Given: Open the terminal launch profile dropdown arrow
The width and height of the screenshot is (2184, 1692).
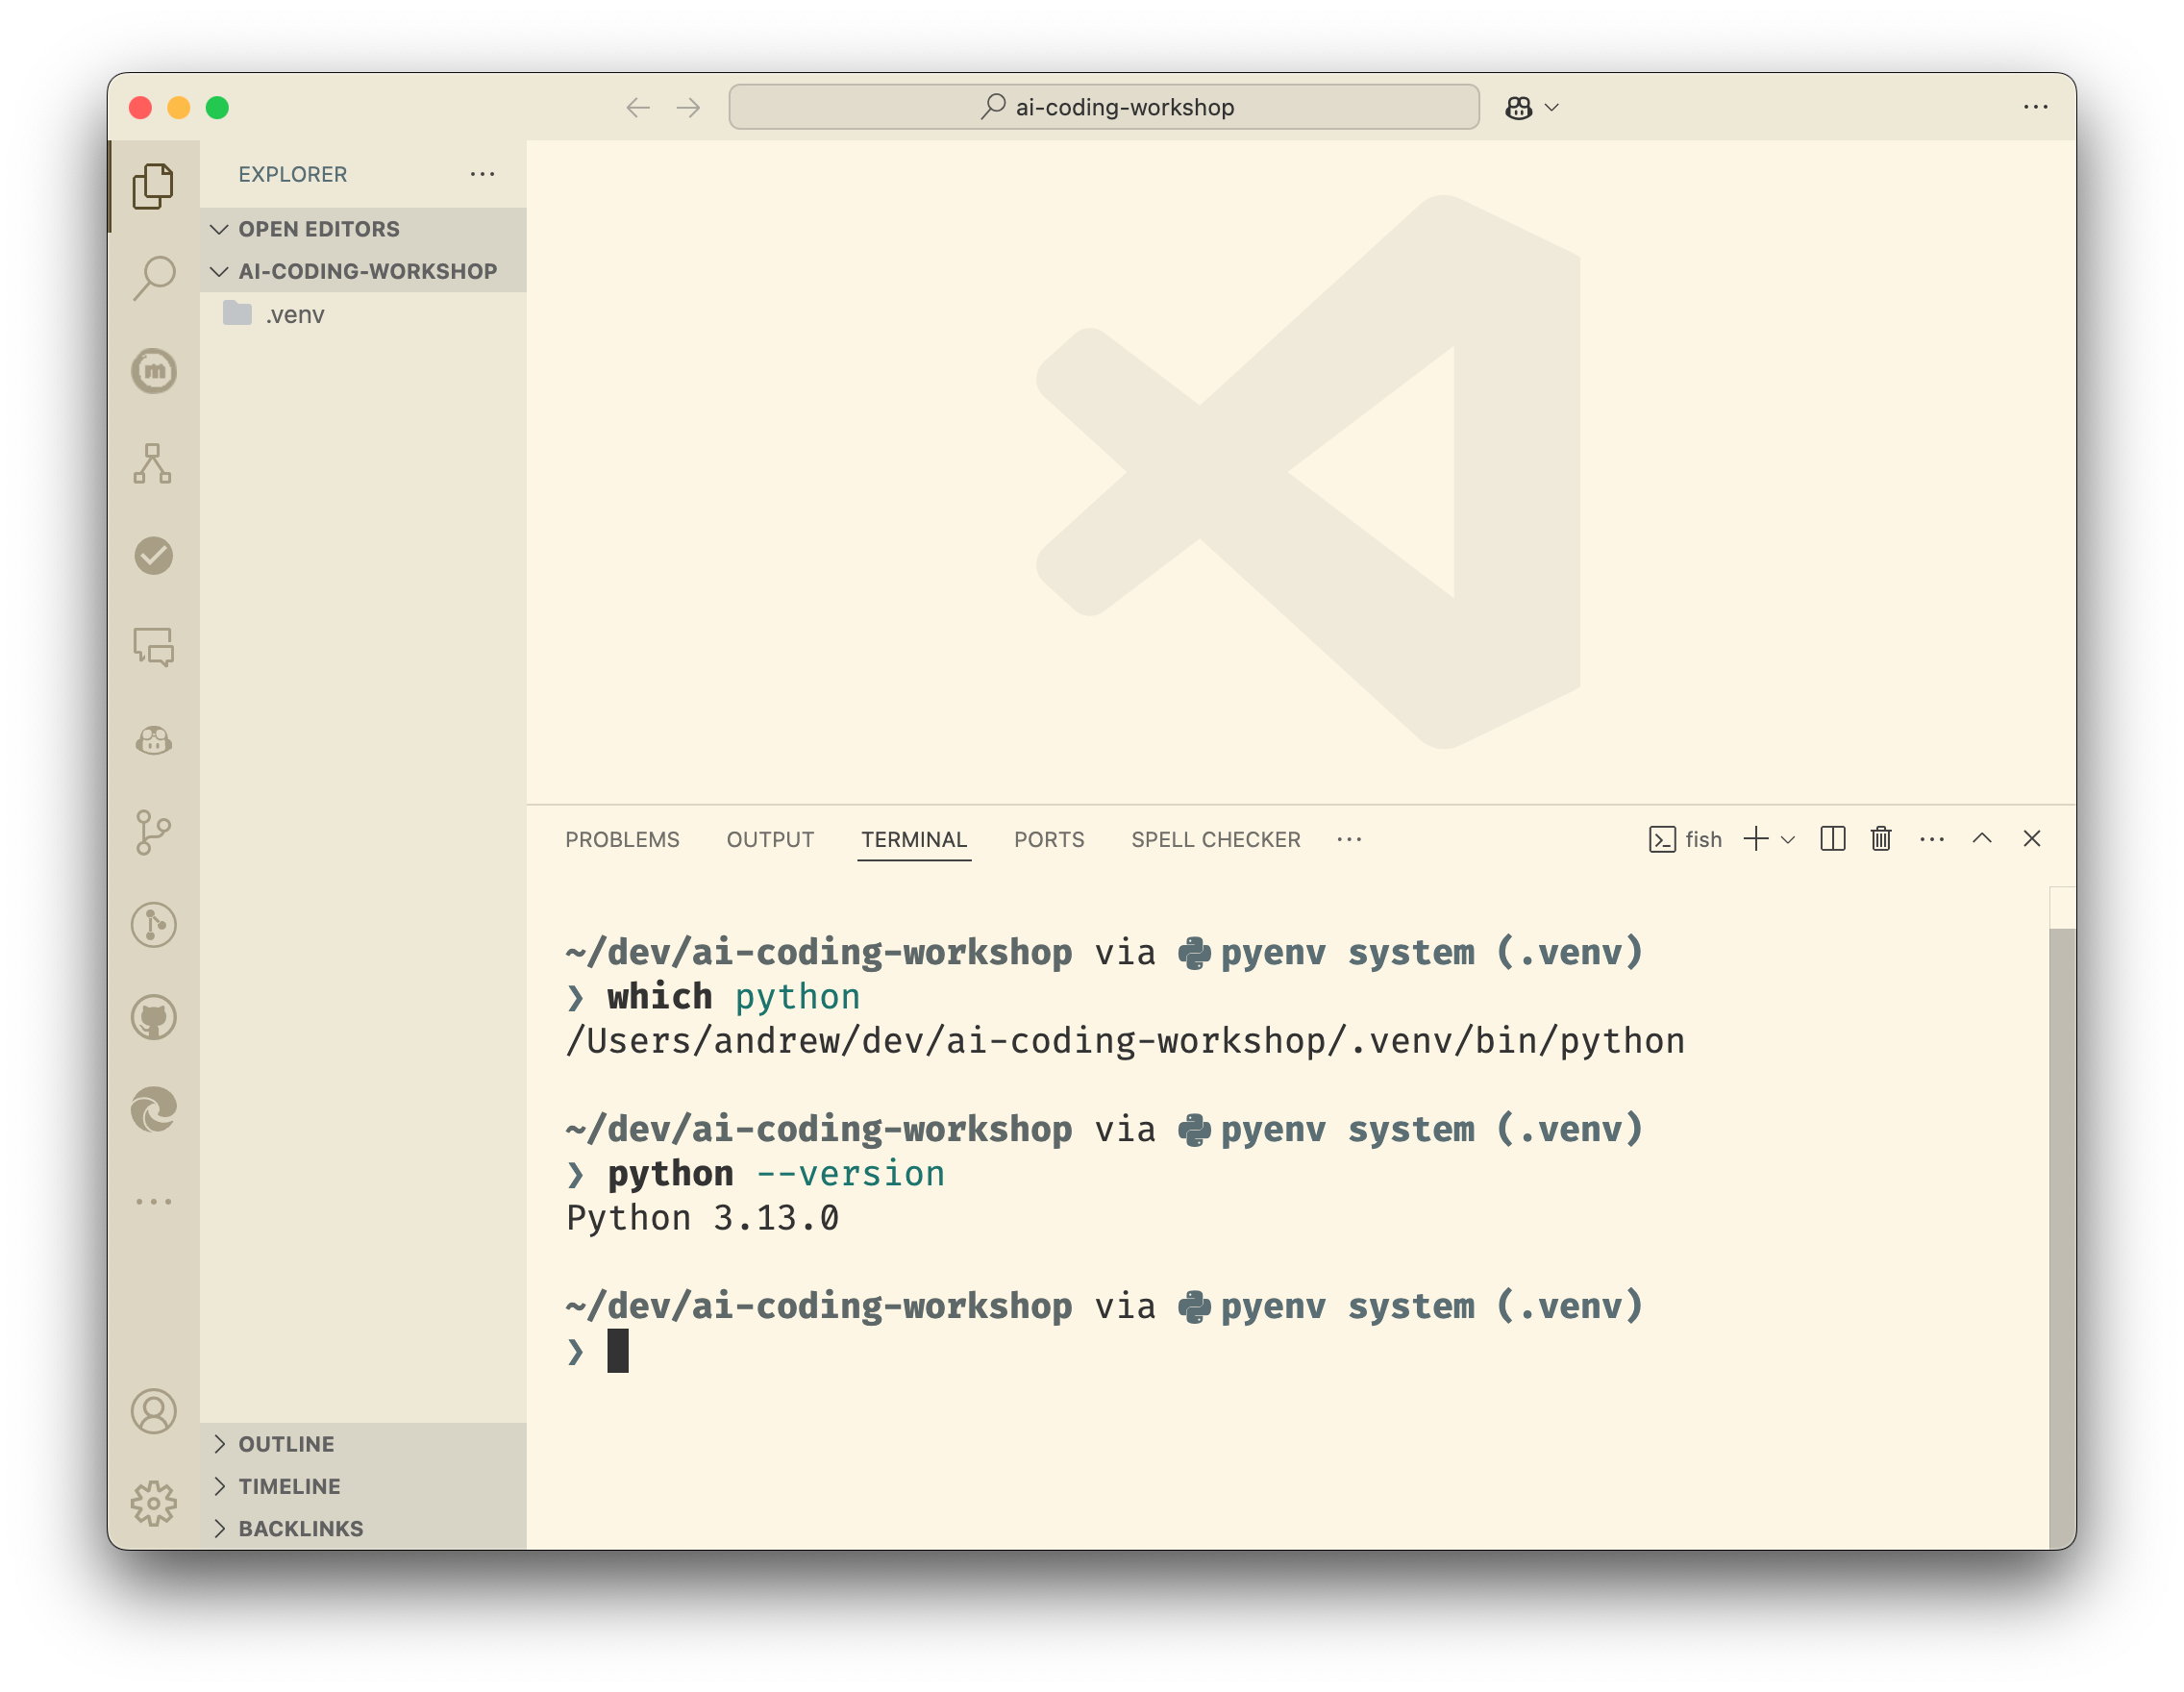Looking at the screenshot, I should click(x=1788, y=839).
